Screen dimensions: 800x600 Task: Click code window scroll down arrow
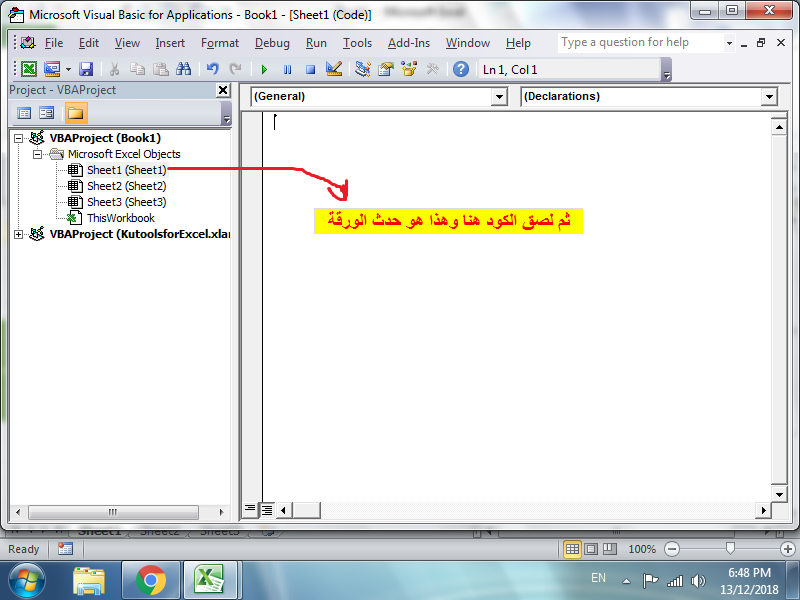pyautogui.click(x=779, y=494)
